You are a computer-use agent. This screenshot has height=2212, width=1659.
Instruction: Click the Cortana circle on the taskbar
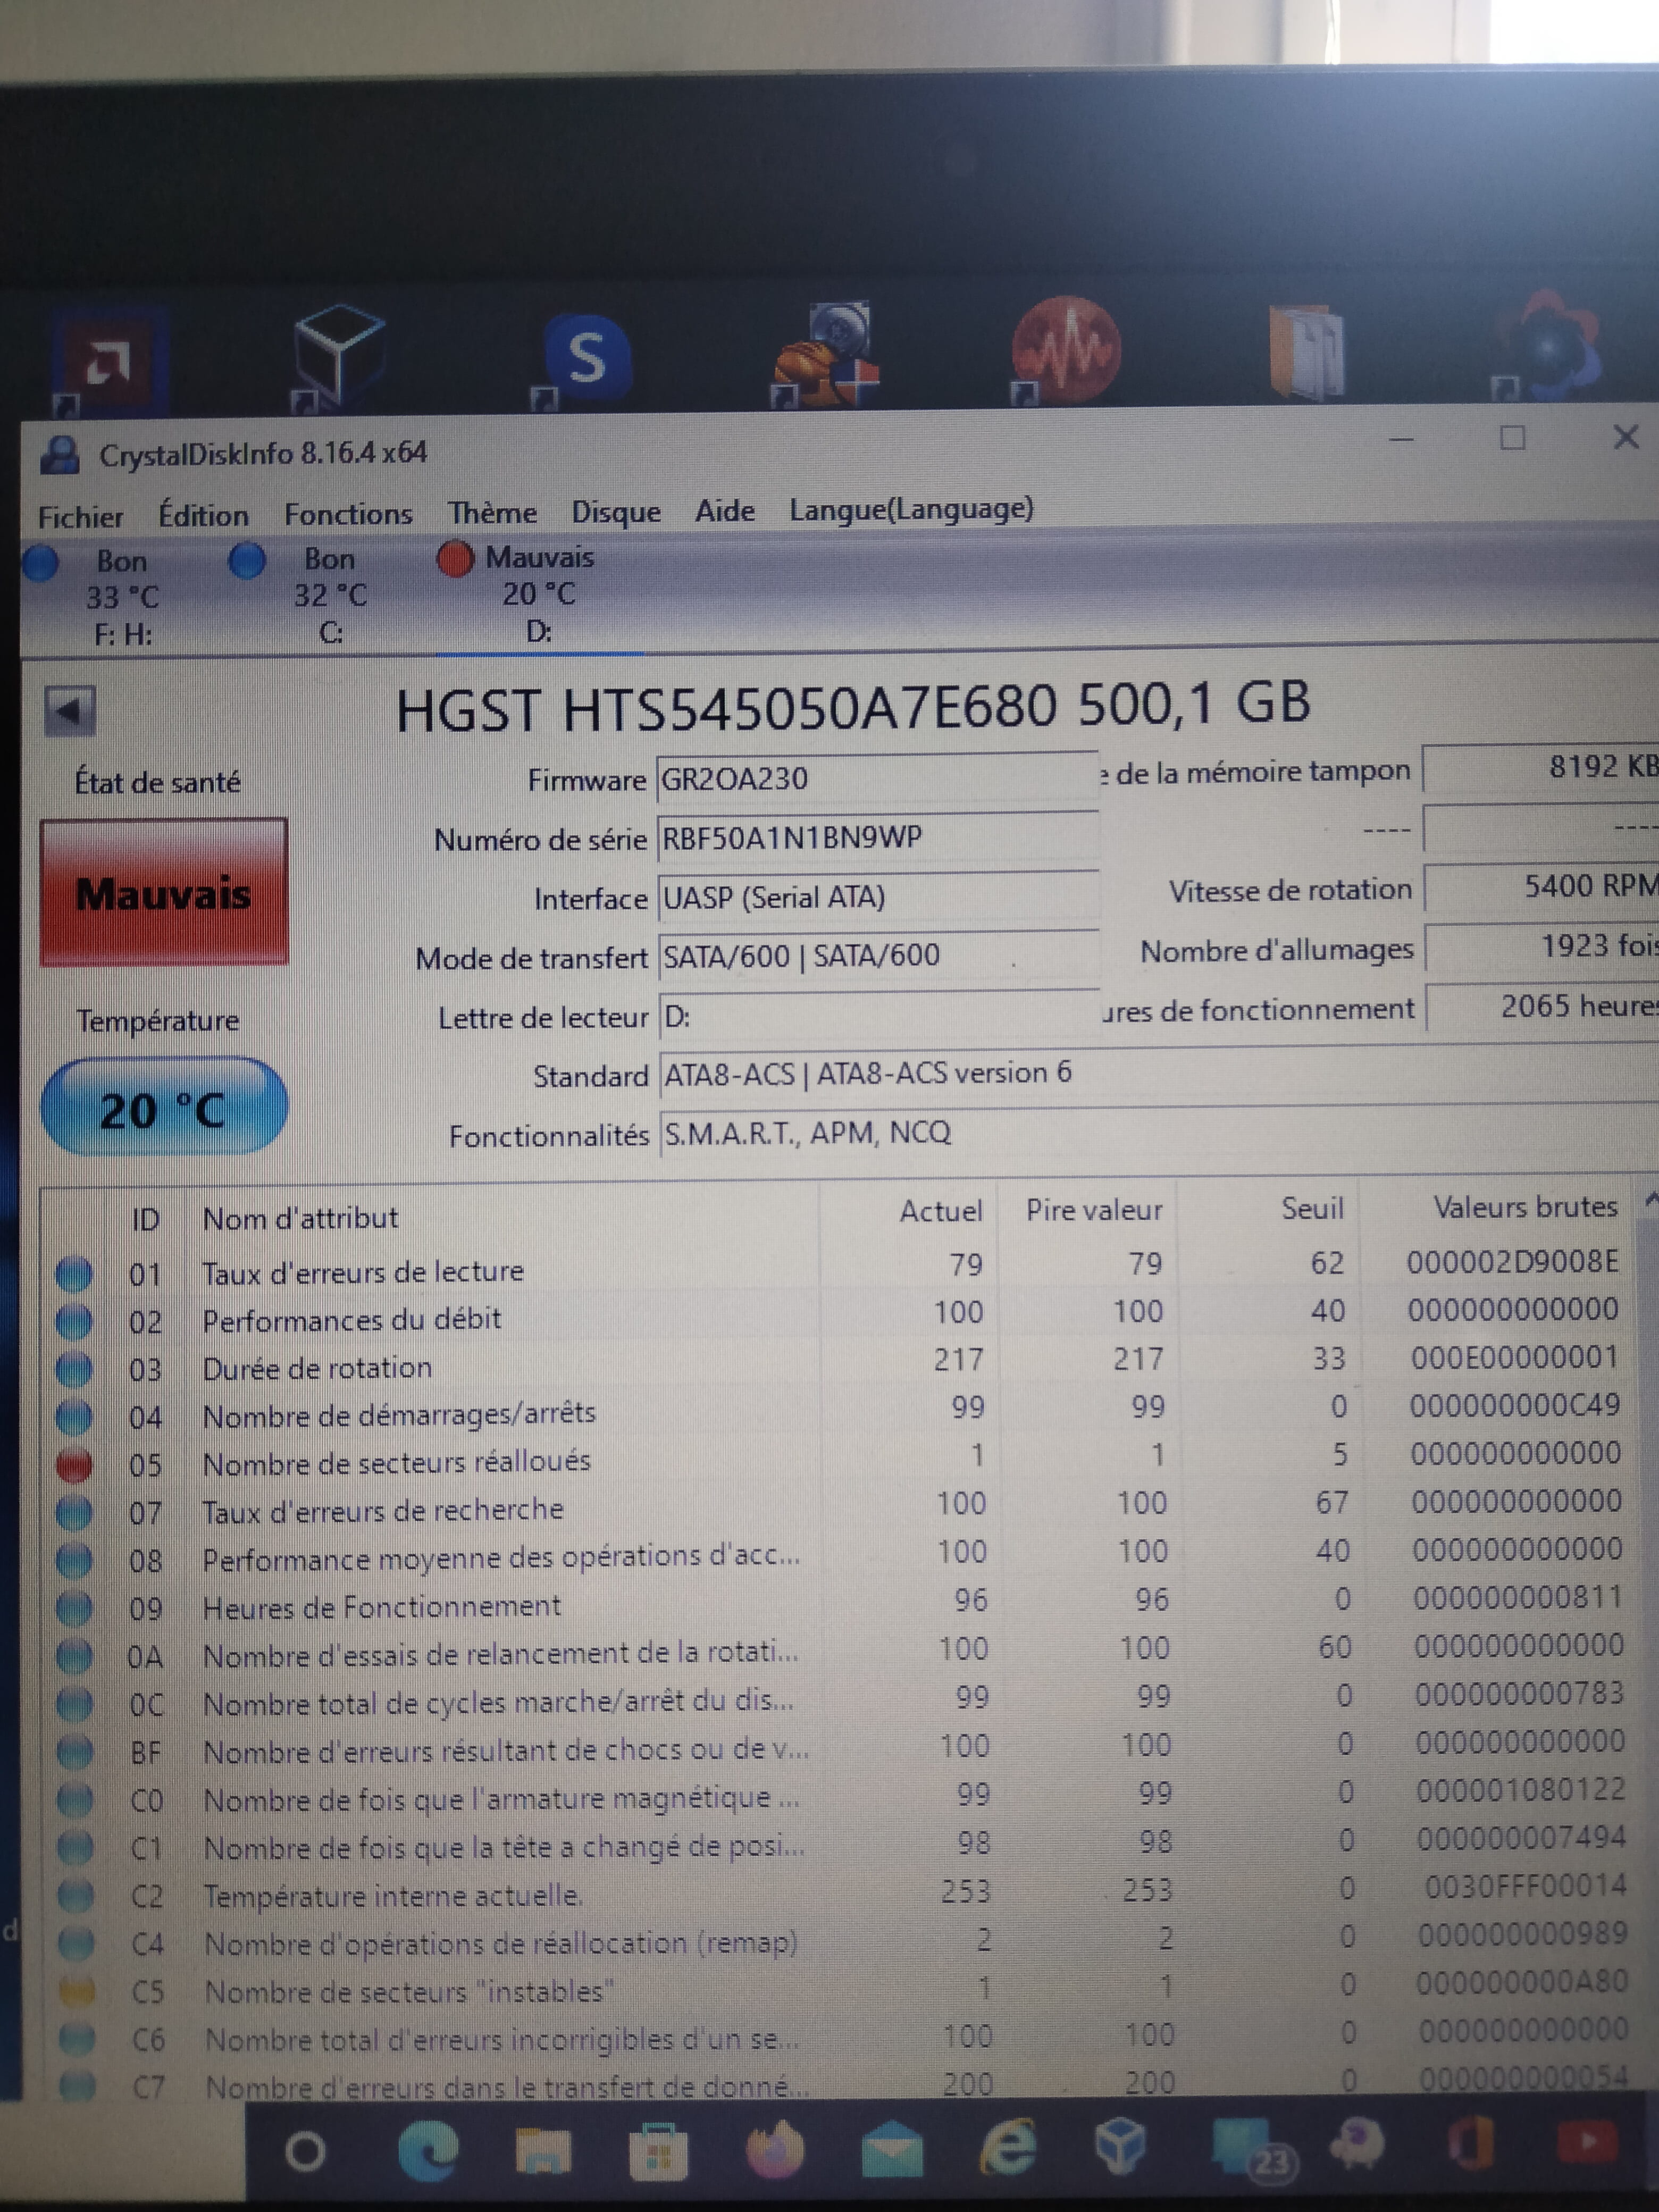point(305,2150)
